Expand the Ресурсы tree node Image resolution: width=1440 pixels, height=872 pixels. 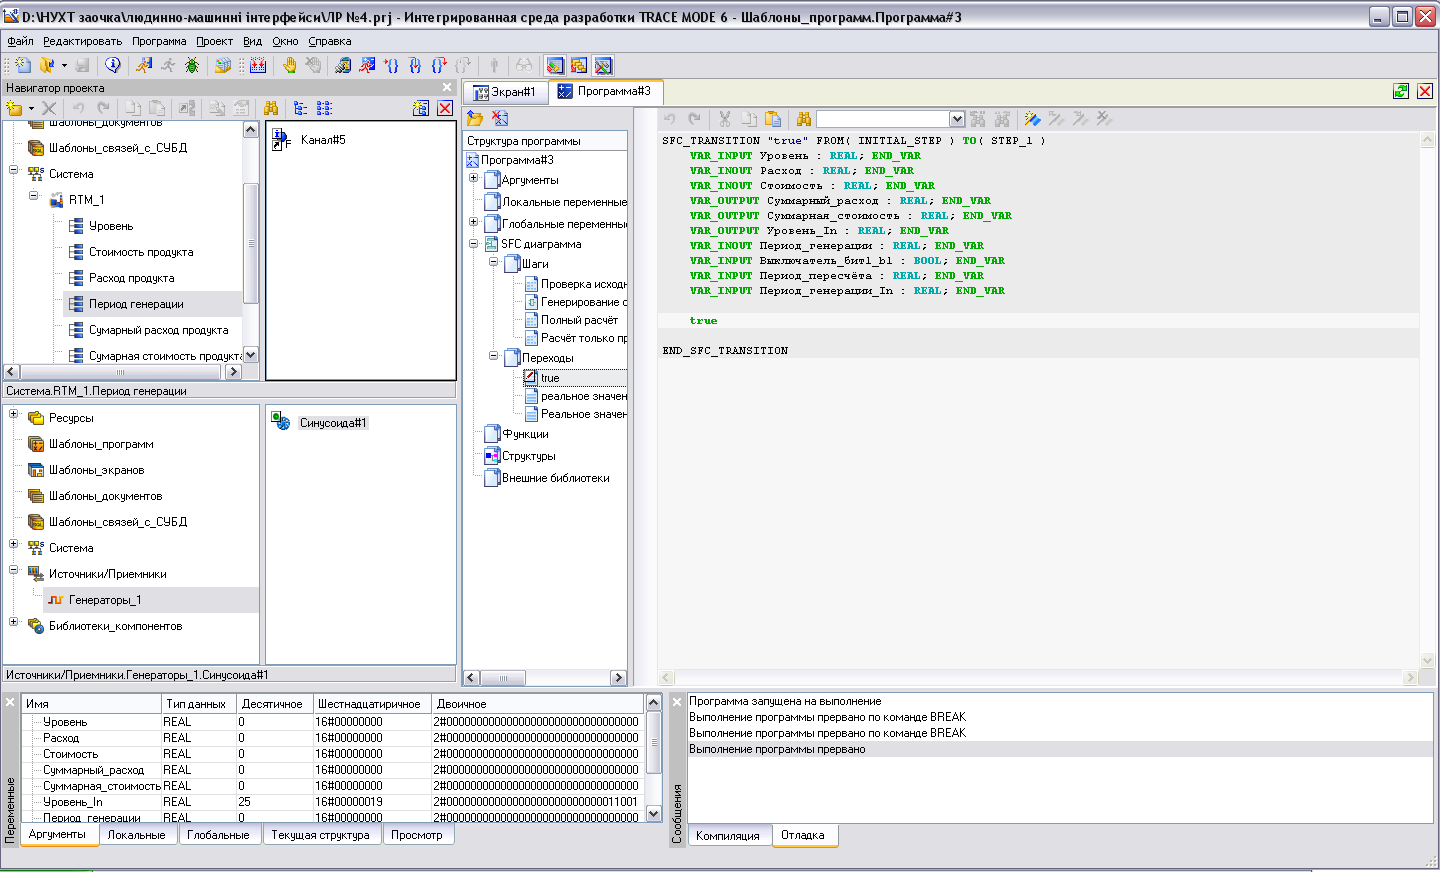(14, 414)
